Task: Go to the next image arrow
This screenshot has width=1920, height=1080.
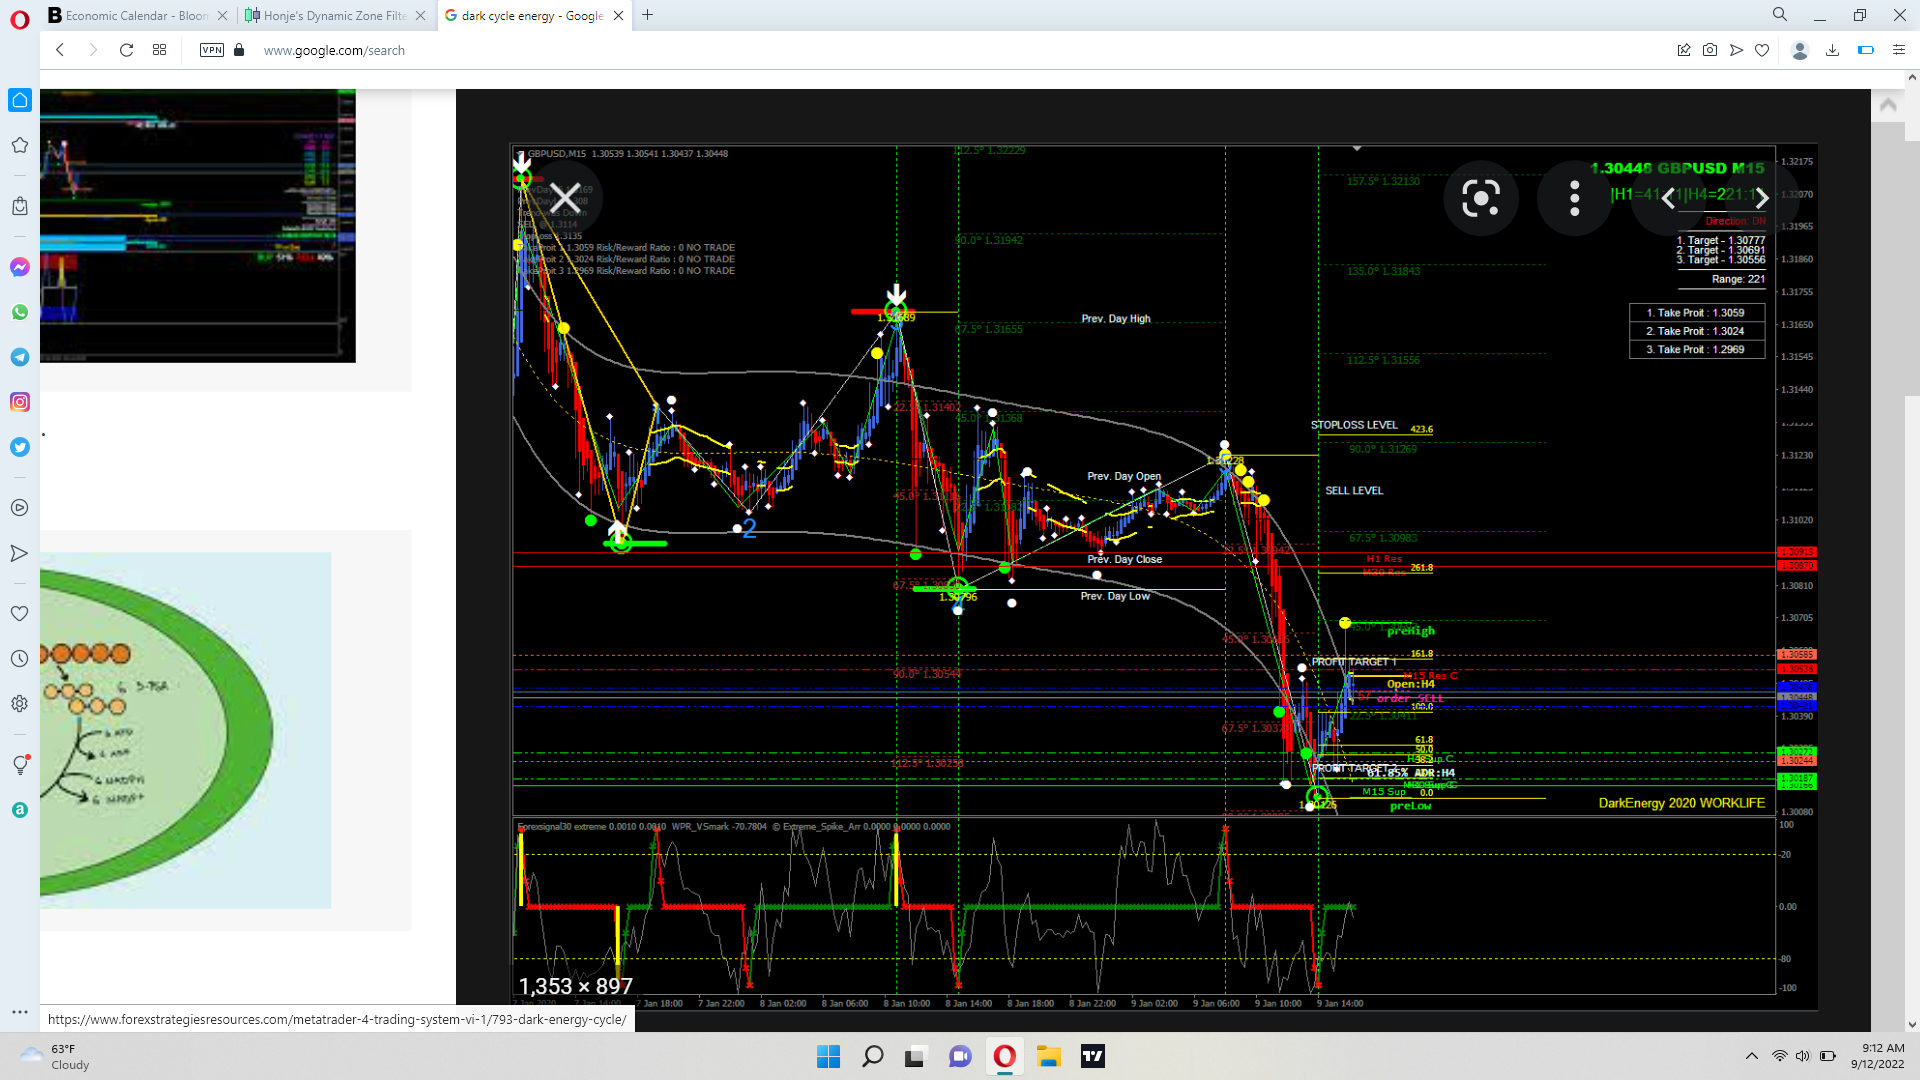Action: click(x=1762, y=198)
